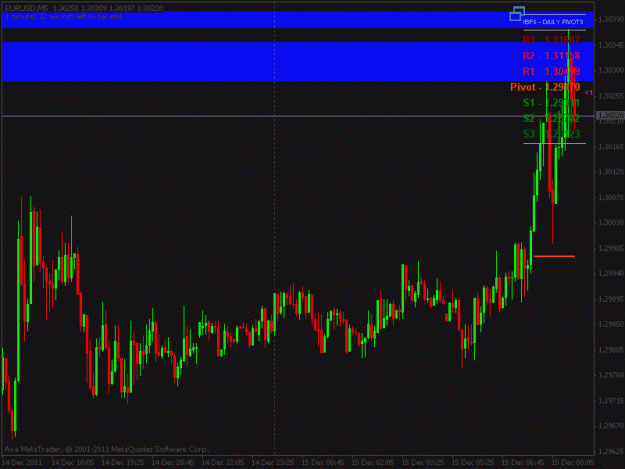Click the 14 Dec 18:05 time label
Screen dimensions: 625x469
73,463
